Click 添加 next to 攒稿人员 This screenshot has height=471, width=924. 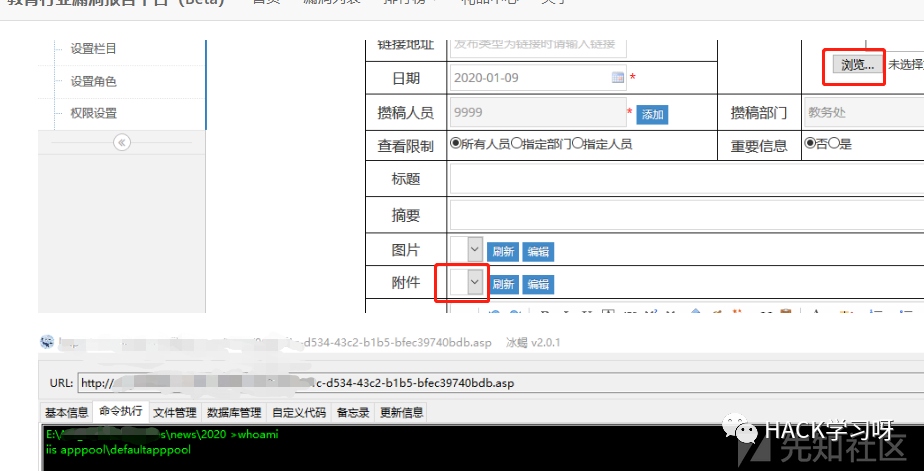tap(652, 115)
